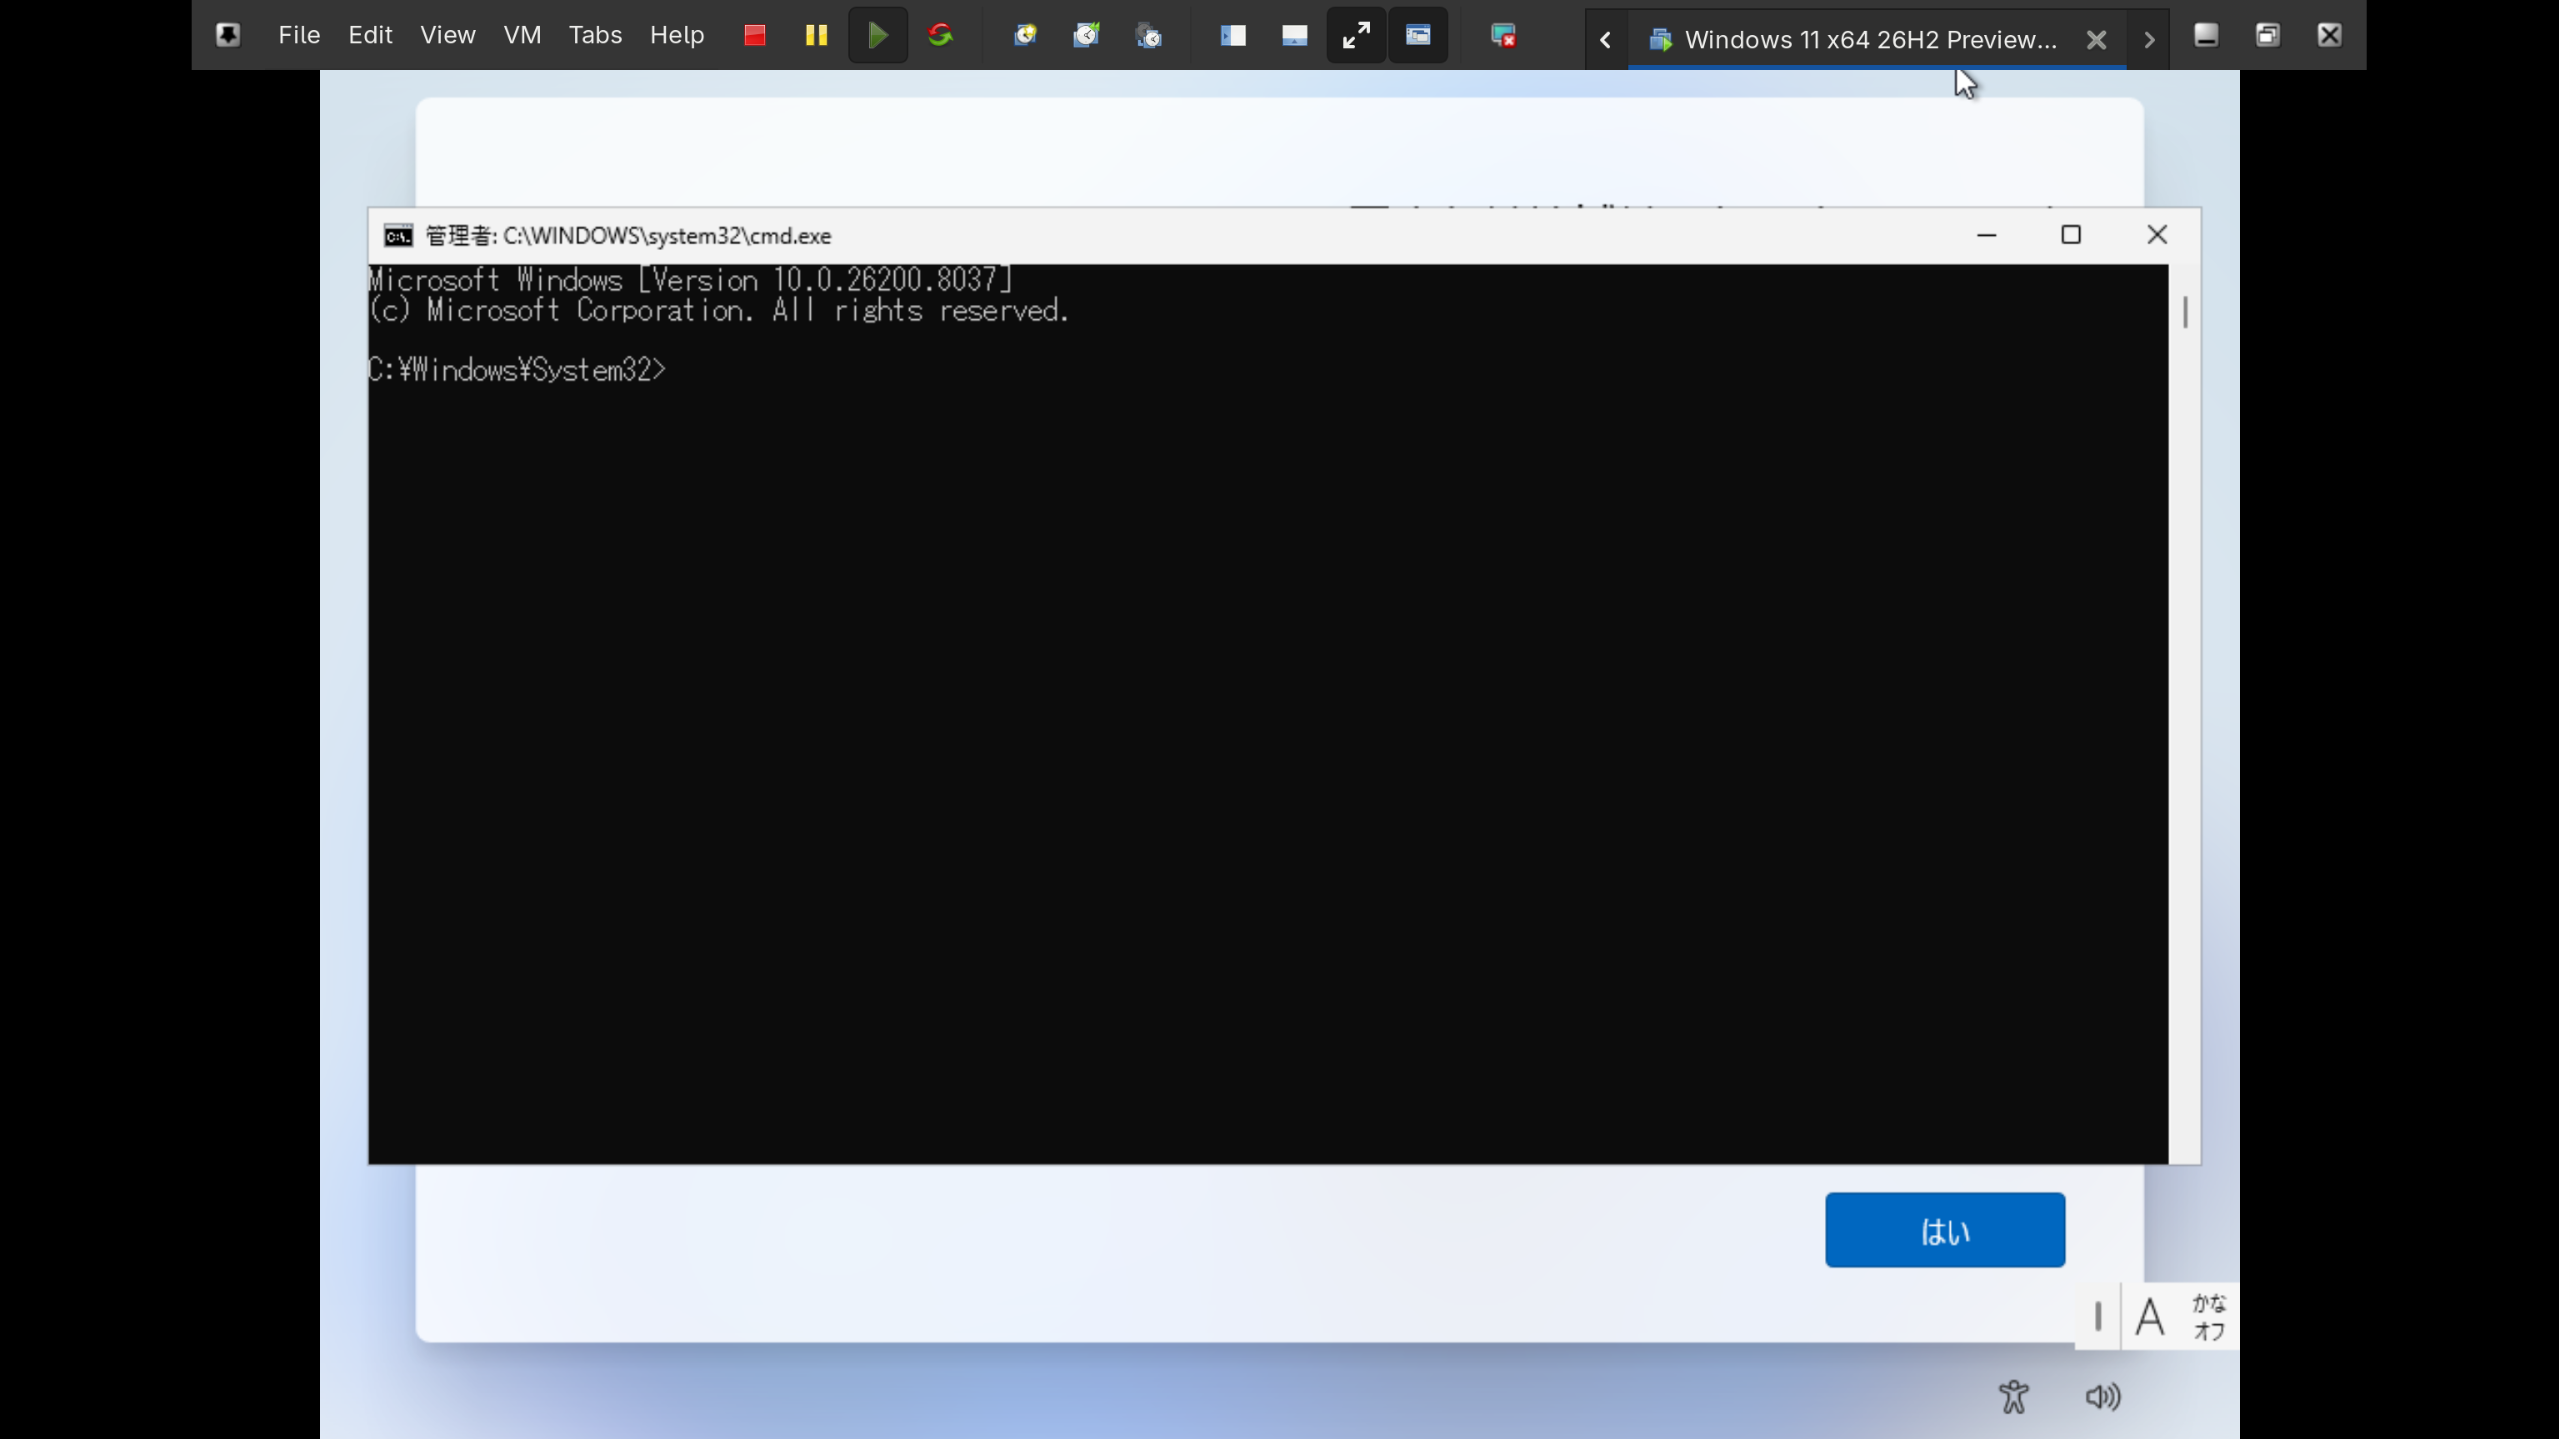Viewport: 2559px width, 1439px height.
Task: Close the VMware Workstation window
Action: [2330, 35]
